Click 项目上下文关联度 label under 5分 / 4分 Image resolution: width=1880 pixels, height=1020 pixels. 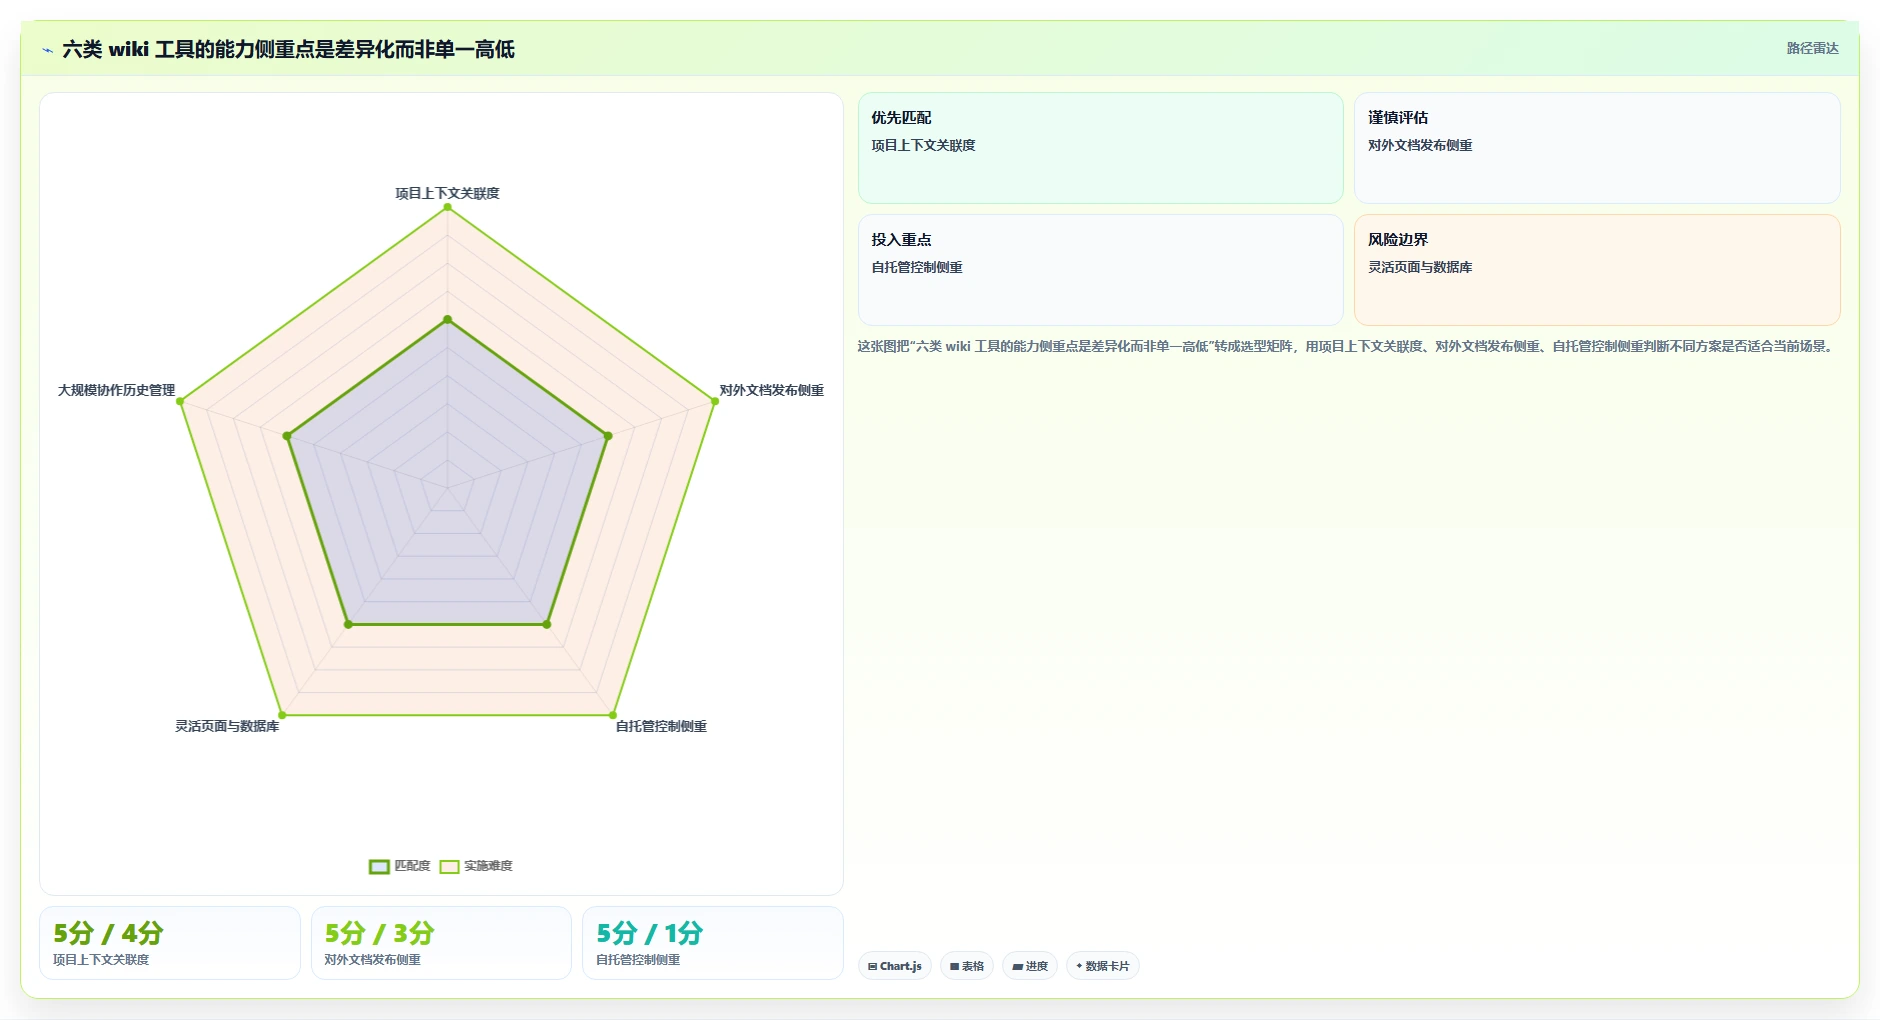[101, 960]
